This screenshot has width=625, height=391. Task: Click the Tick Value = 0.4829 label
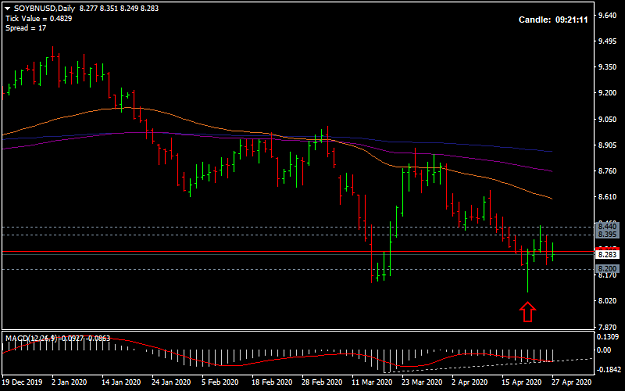click(39, 18)
